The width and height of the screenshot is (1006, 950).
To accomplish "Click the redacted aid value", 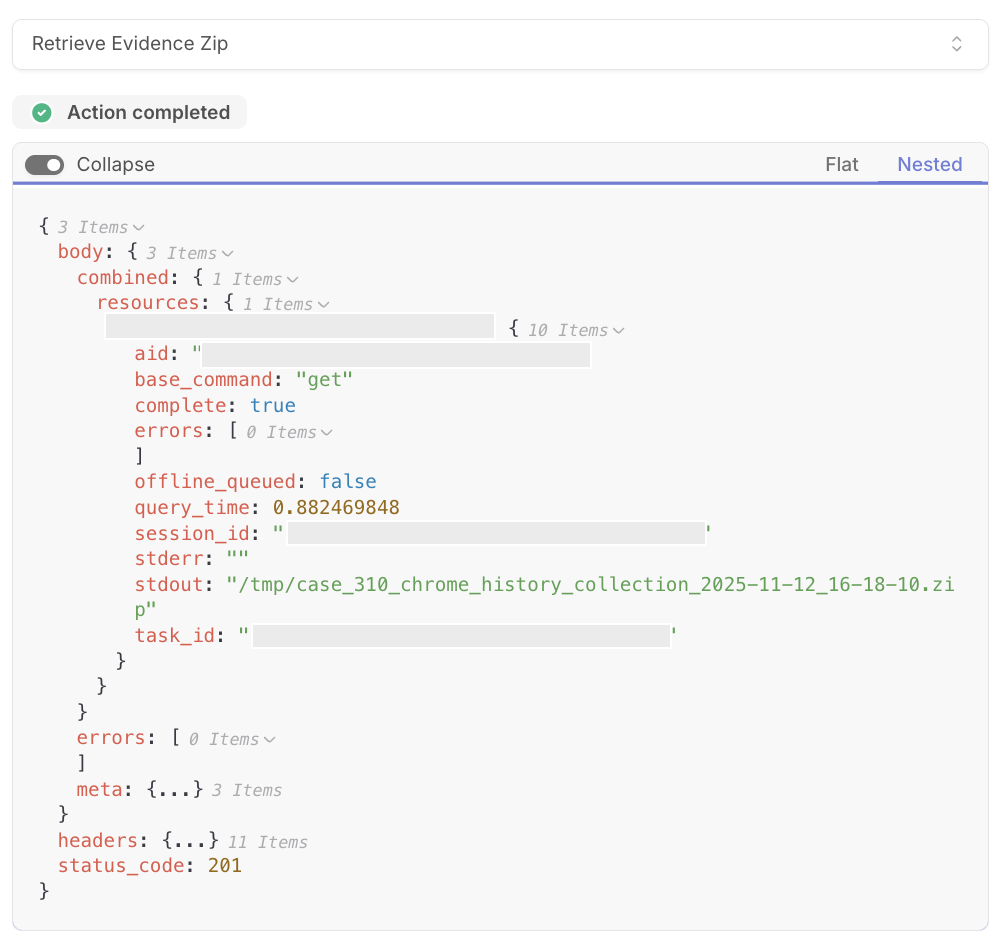I will pos(395,355).
